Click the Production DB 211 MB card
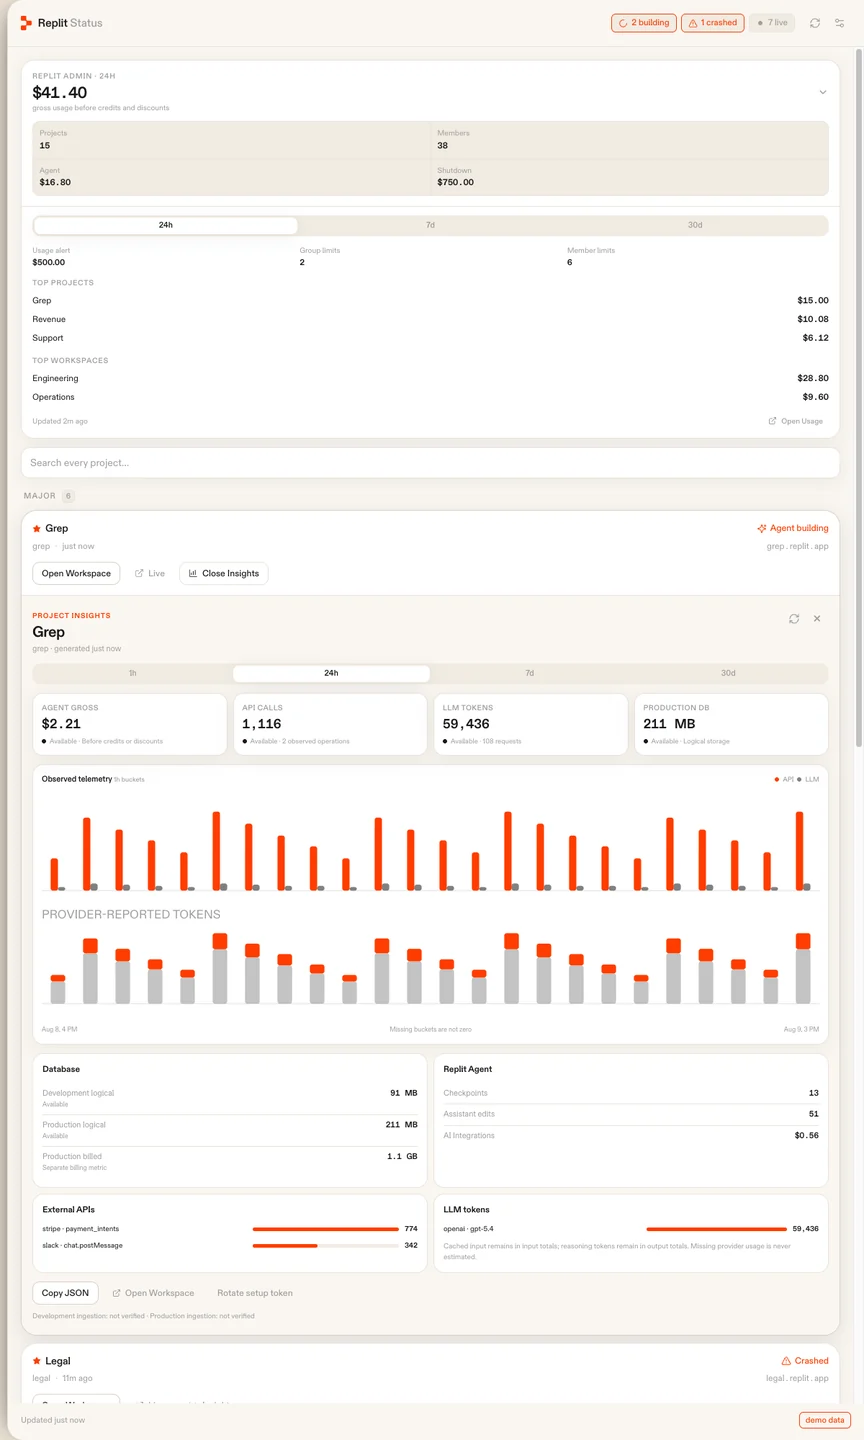The width and height of the screenshot is (864, 1440). [x=731, y=724]
